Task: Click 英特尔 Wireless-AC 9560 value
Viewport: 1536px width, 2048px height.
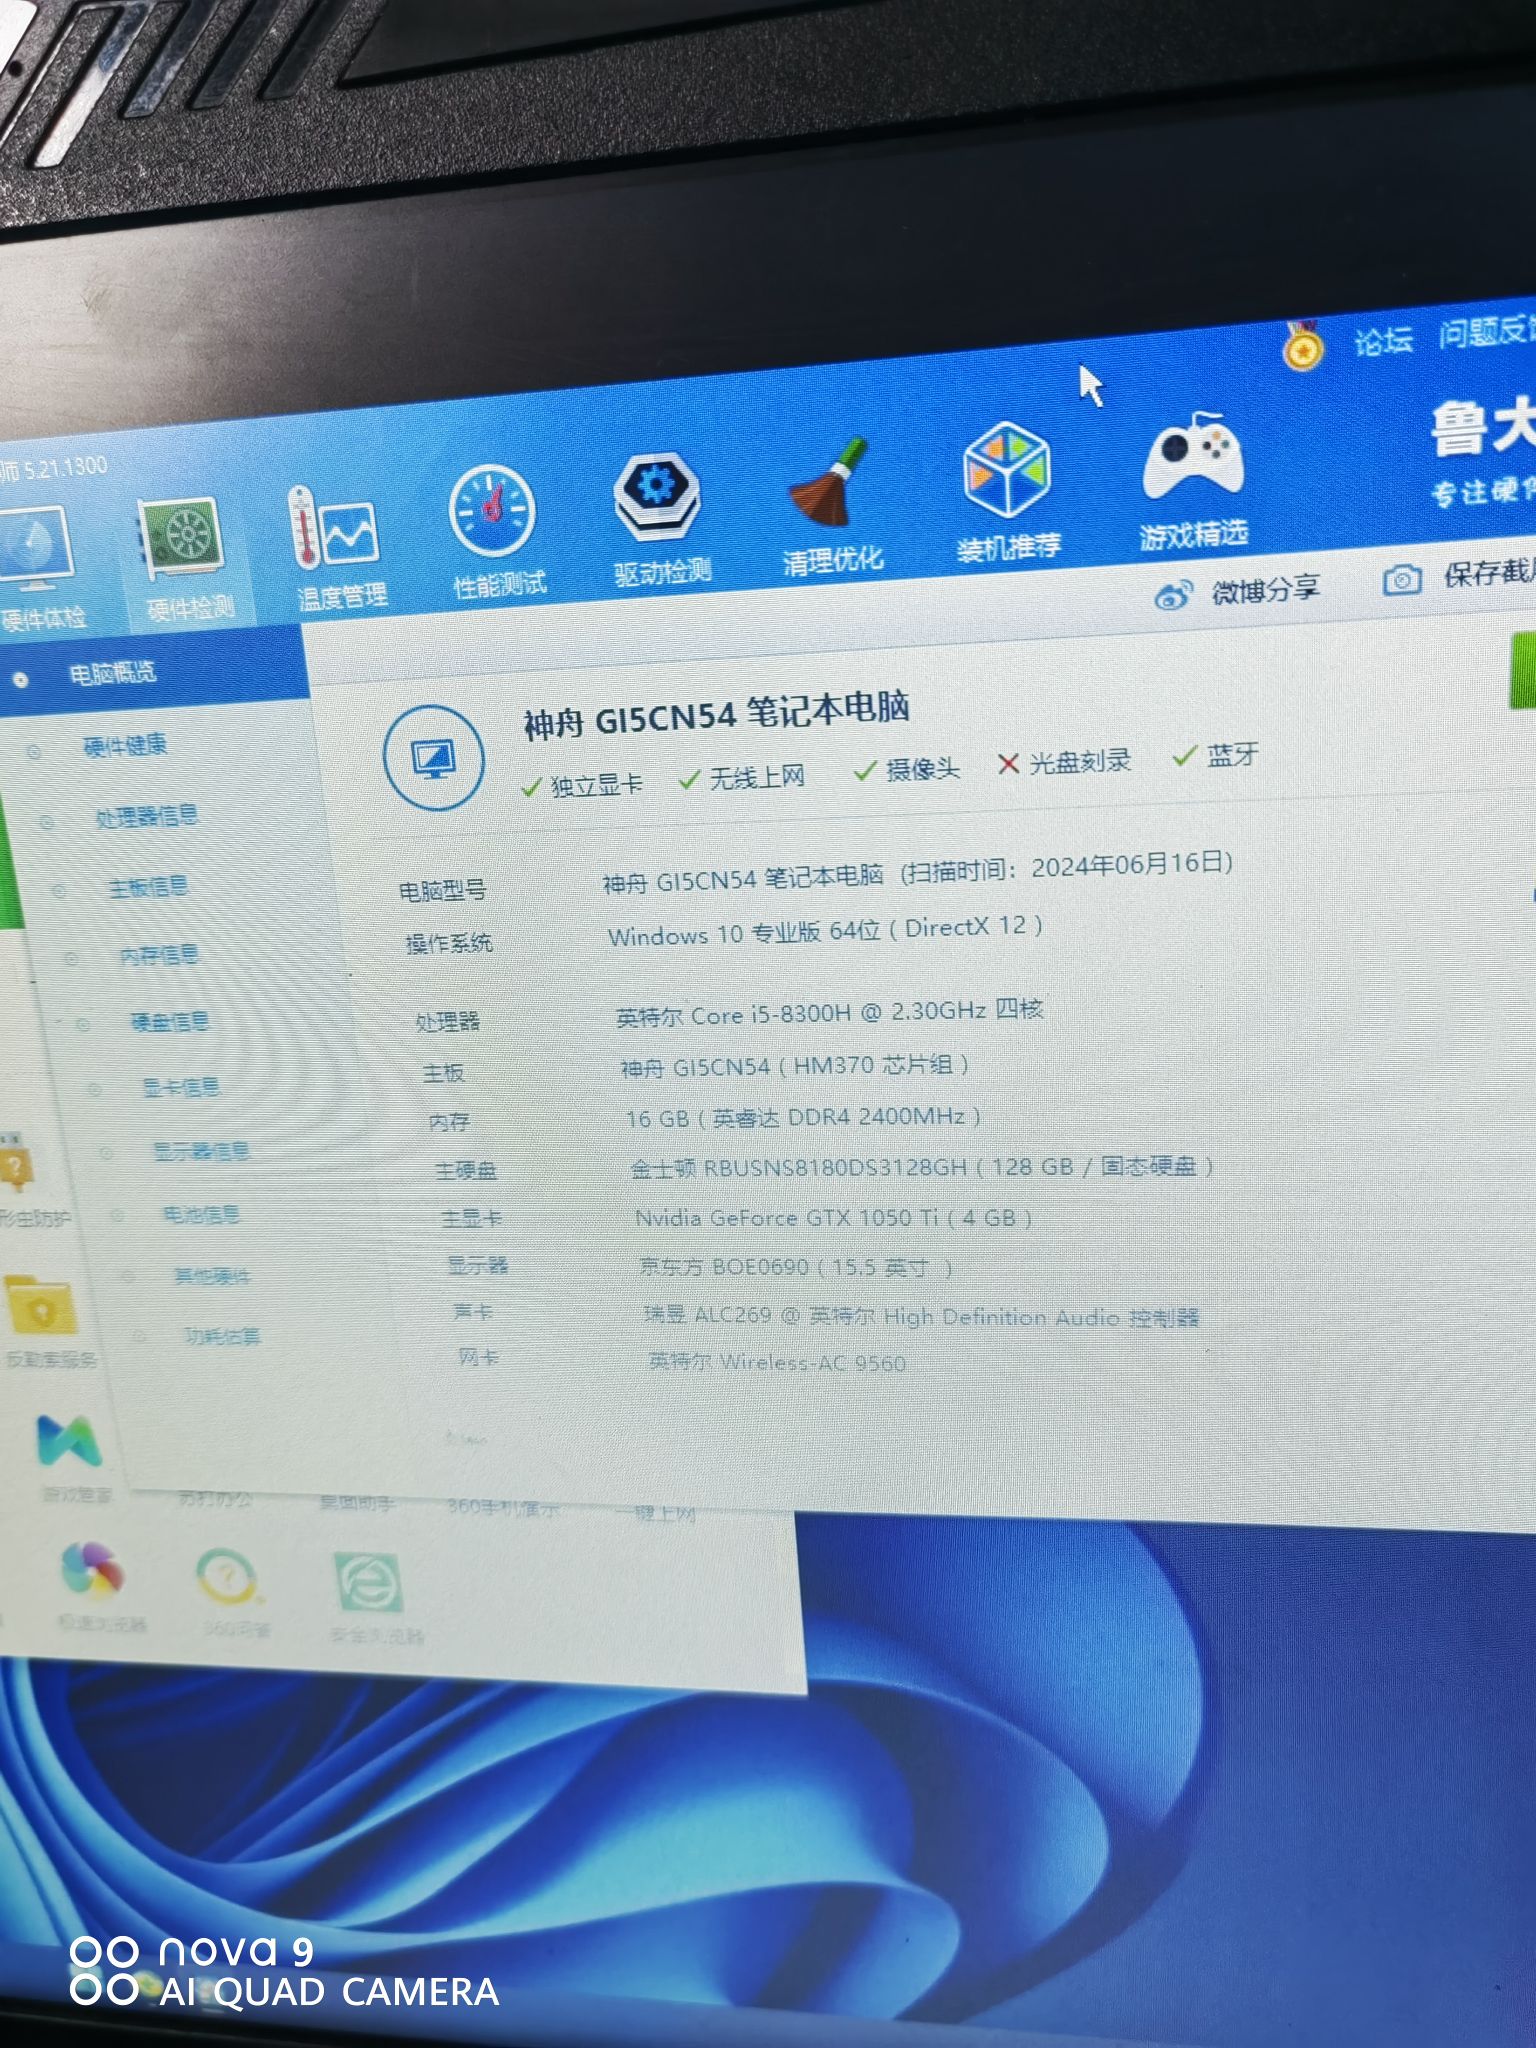Action: point(777,1362)
